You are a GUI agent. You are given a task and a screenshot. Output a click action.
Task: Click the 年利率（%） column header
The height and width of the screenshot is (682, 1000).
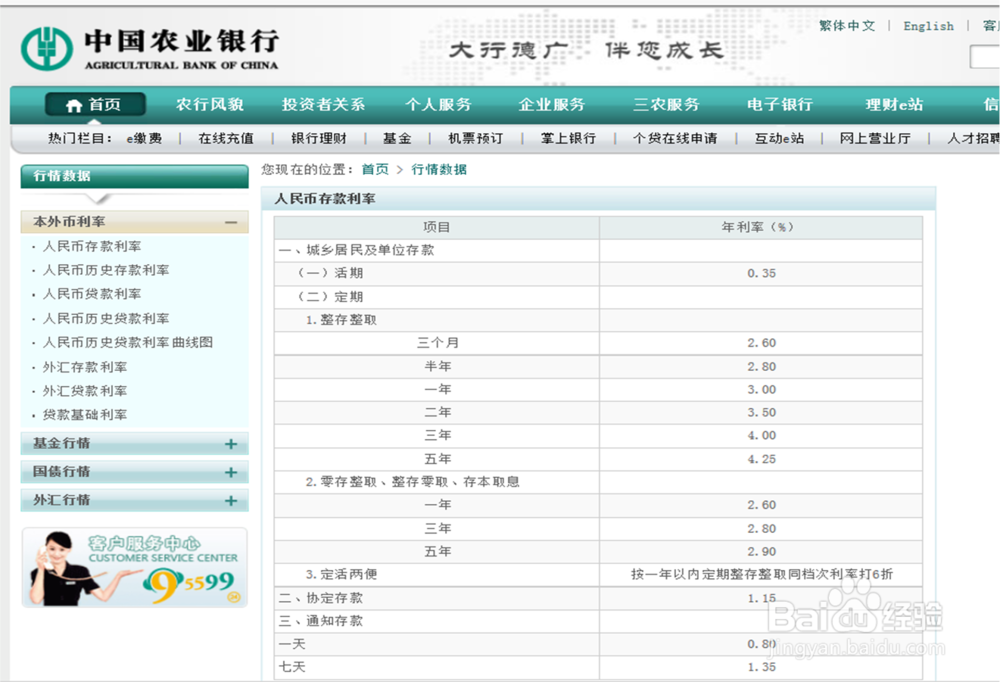tap(761, 227)
